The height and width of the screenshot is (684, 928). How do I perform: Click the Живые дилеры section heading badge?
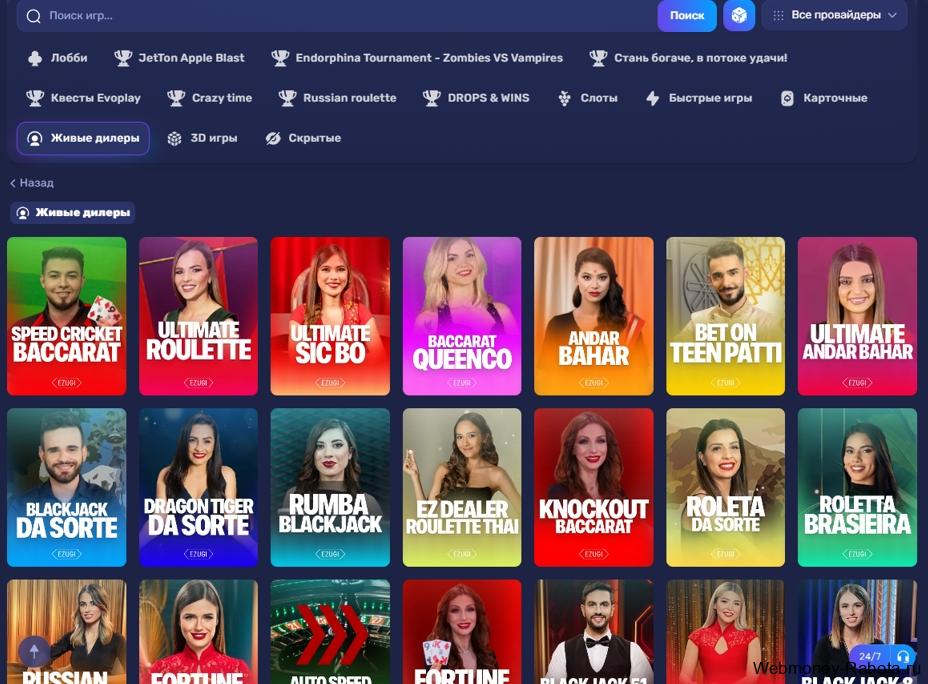73,213
